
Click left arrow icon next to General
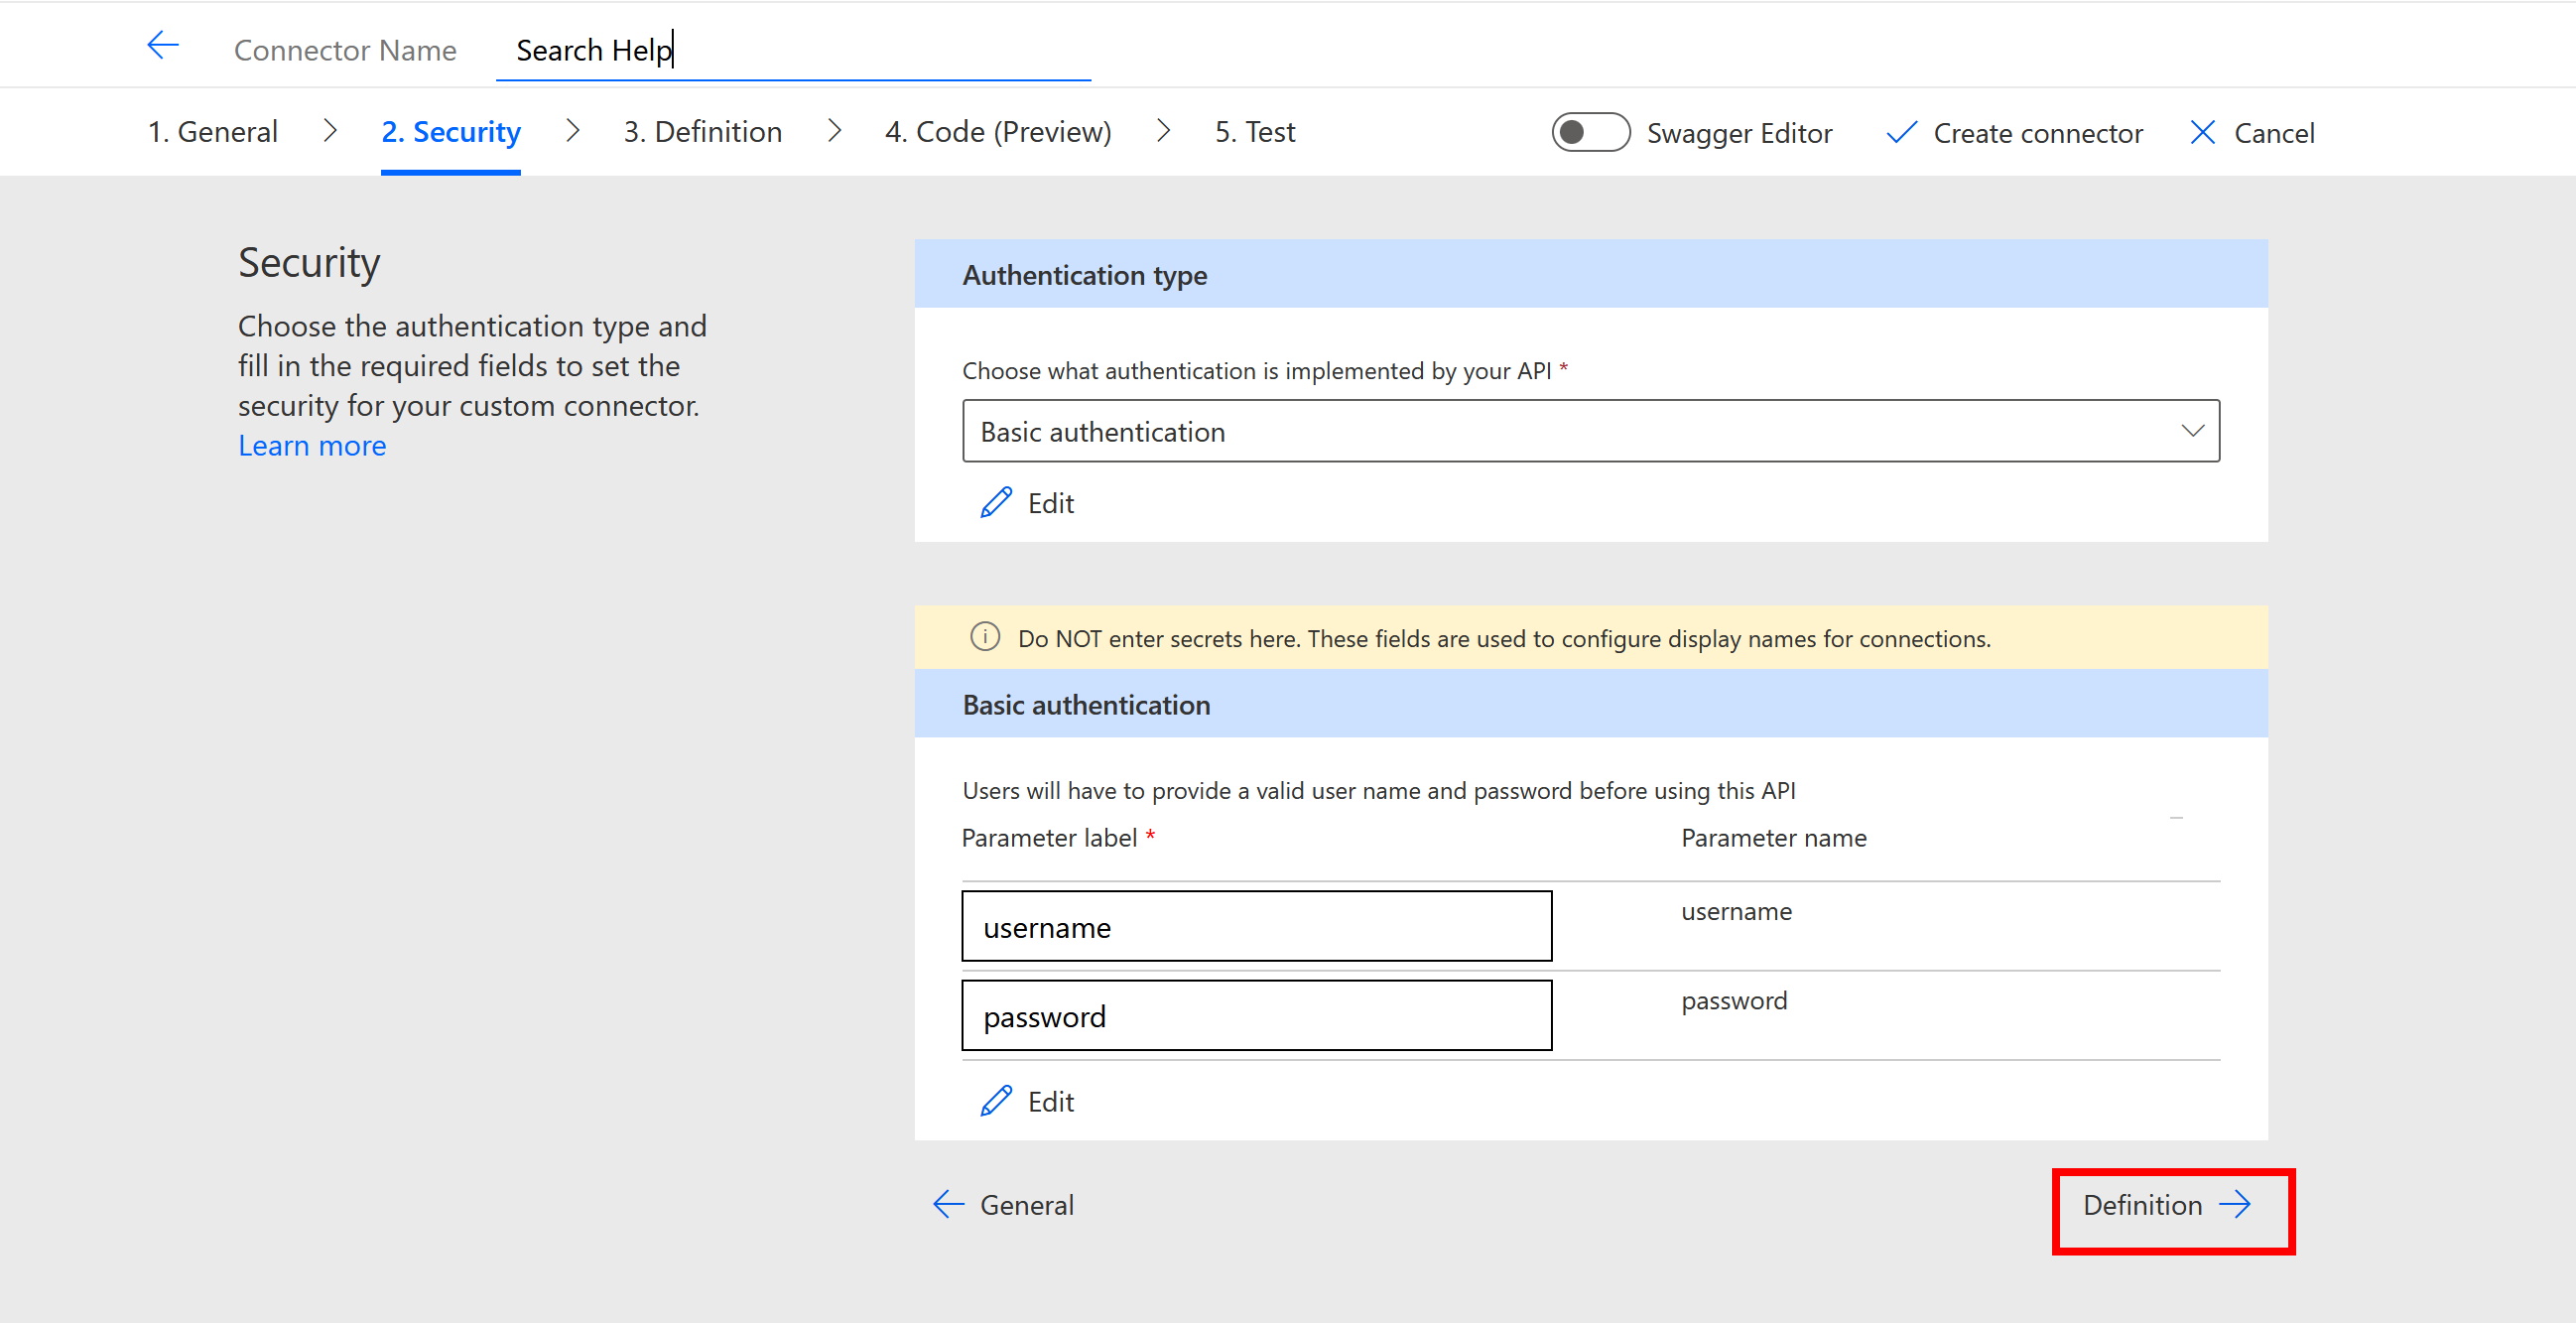(x=948, y=1204)
